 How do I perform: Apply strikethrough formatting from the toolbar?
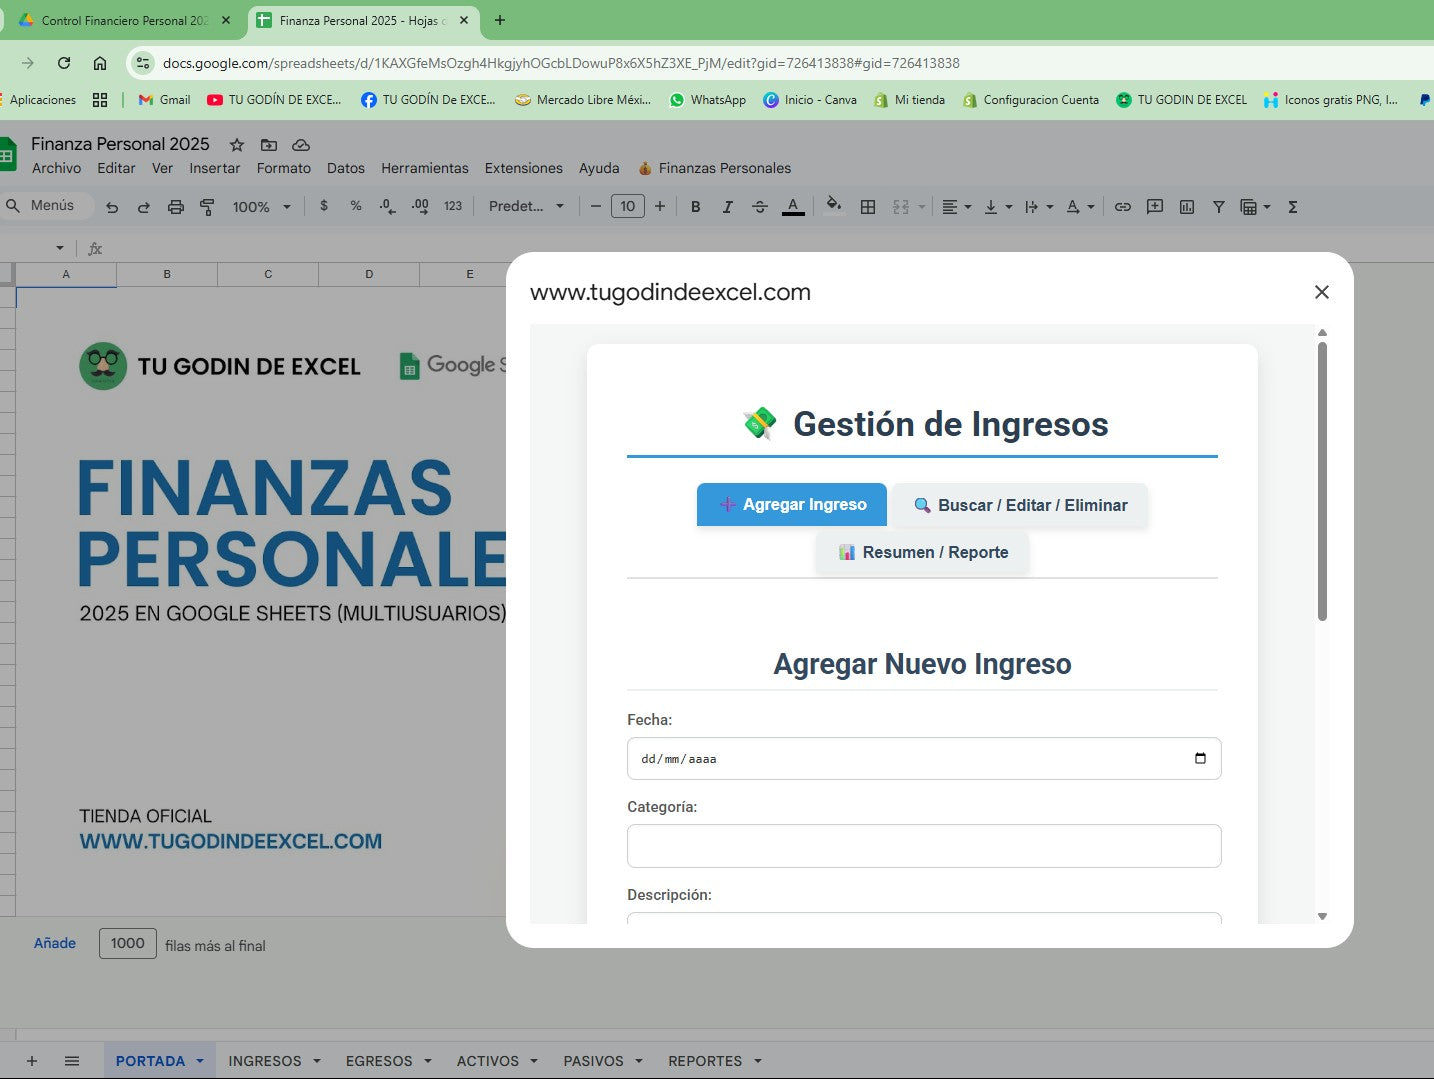coord(760,207)
